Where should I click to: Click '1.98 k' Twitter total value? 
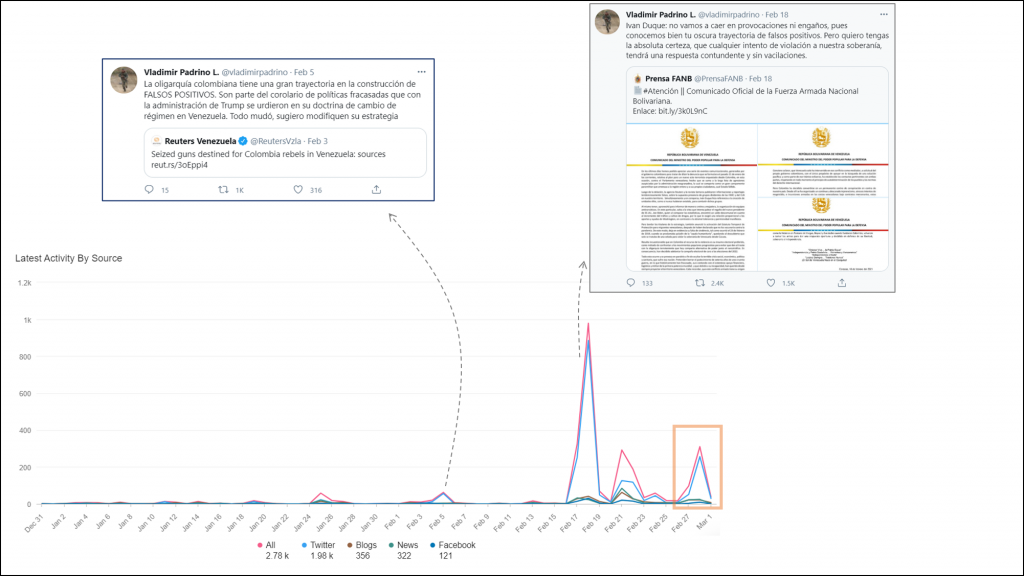(321, 556)
